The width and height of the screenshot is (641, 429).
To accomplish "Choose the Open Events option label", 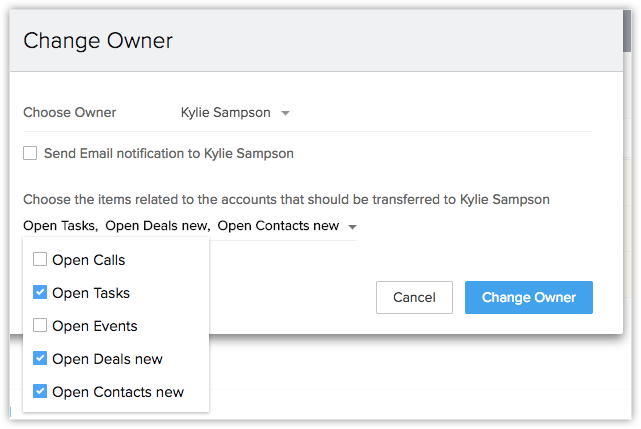I will coord(95,326).
